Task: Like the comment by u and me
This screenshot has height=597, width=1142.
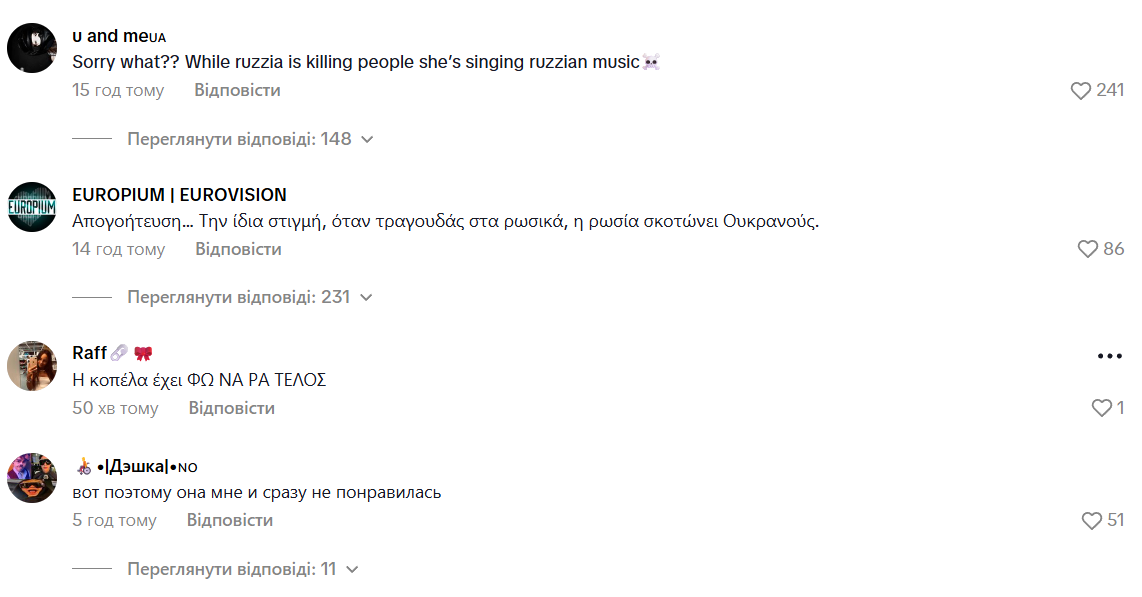Action: (1081, 91)
